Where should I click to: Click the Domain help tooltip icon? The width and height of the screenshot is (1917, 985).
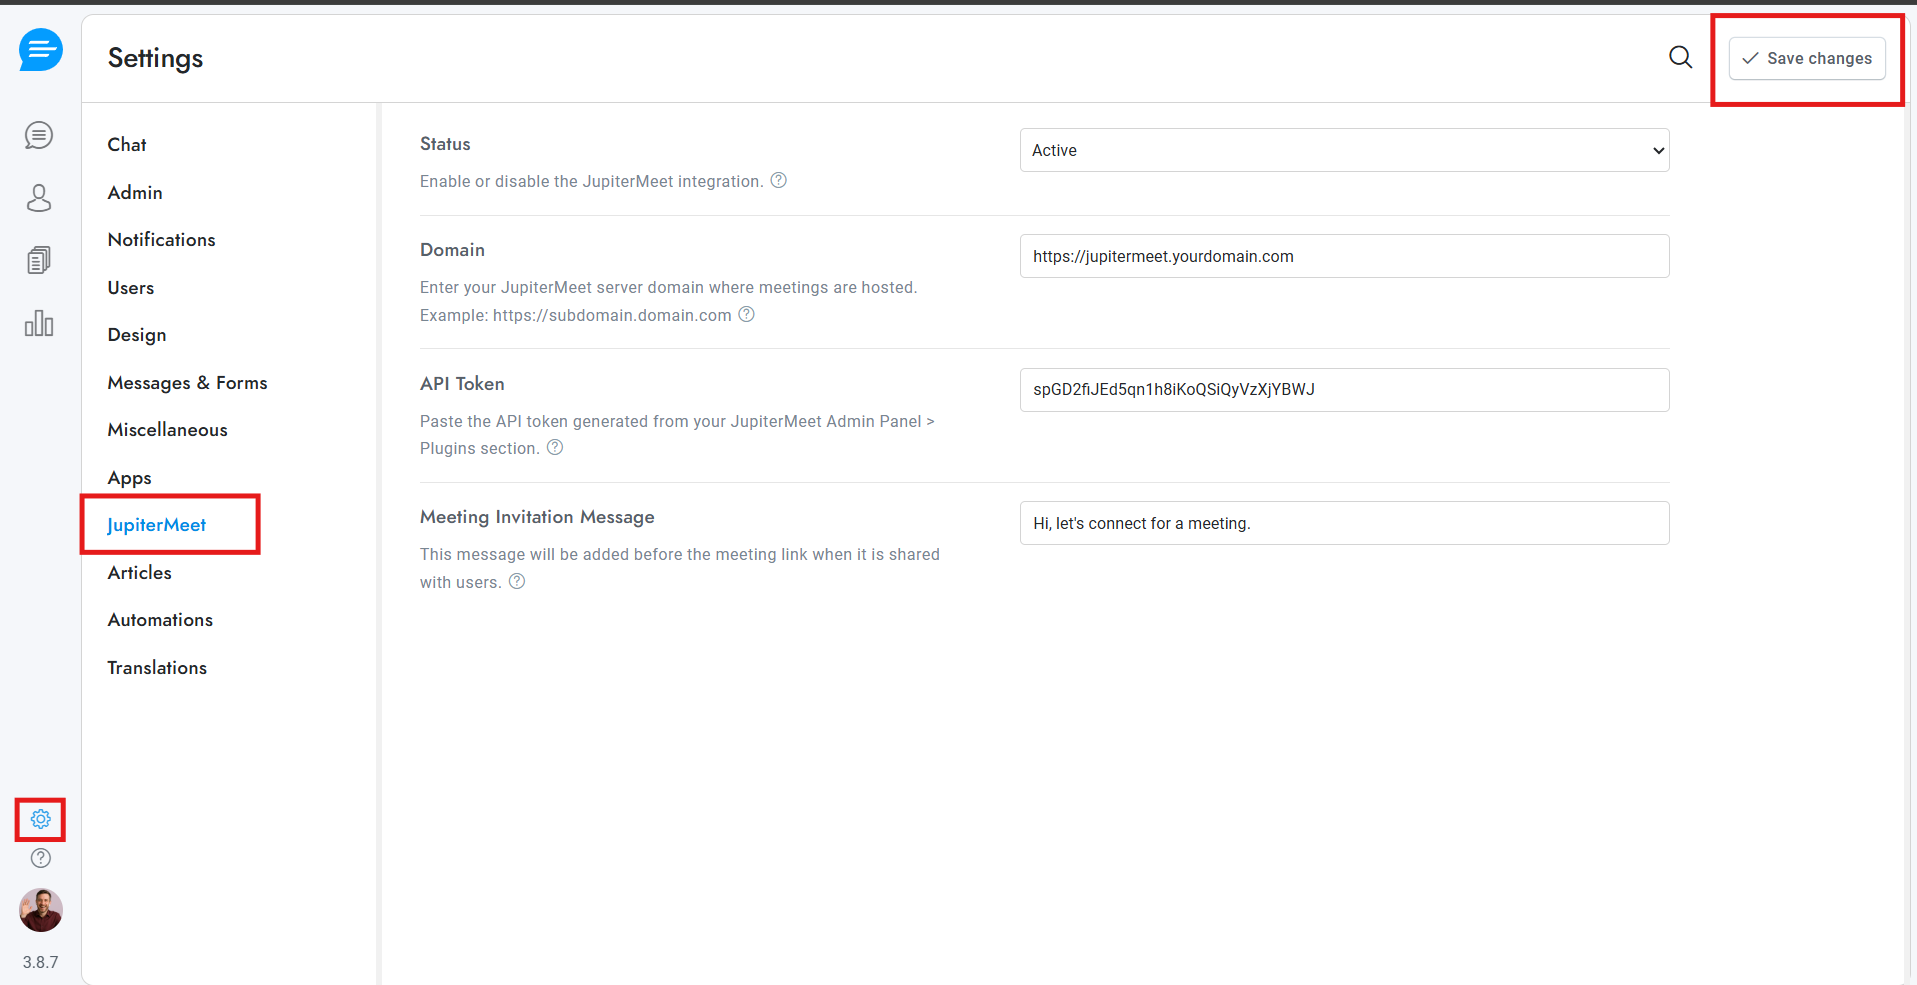[747, 314]
